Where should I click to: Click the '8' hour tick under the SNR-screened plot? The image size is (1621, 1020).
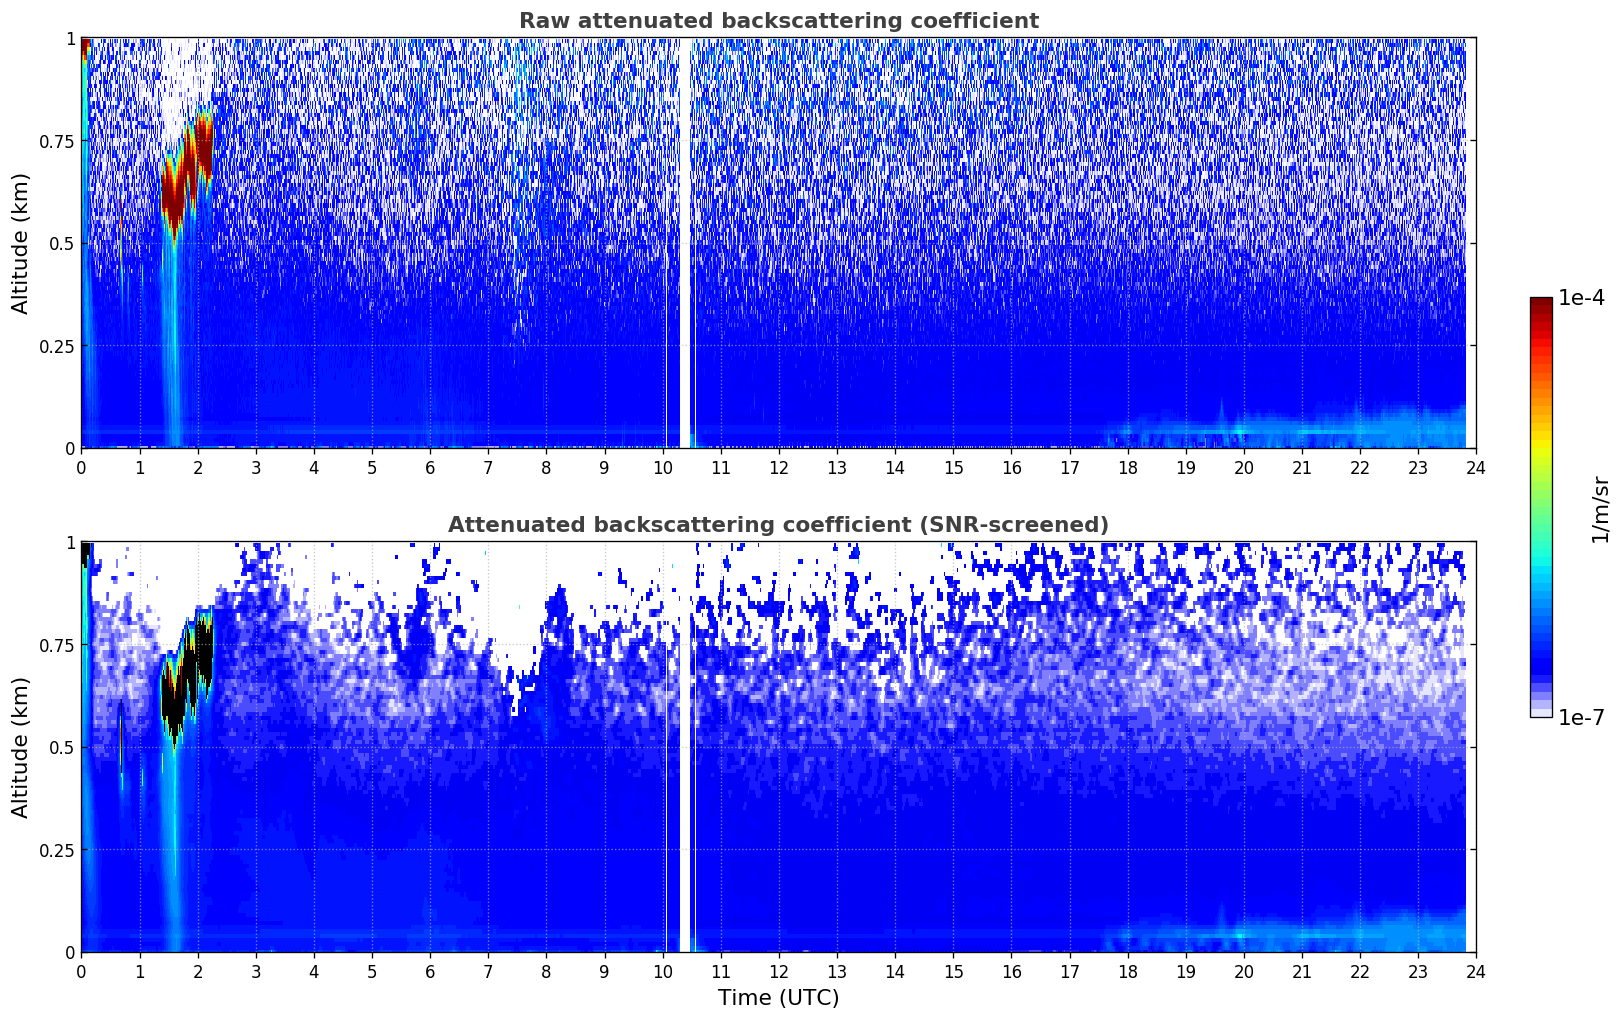546,971
